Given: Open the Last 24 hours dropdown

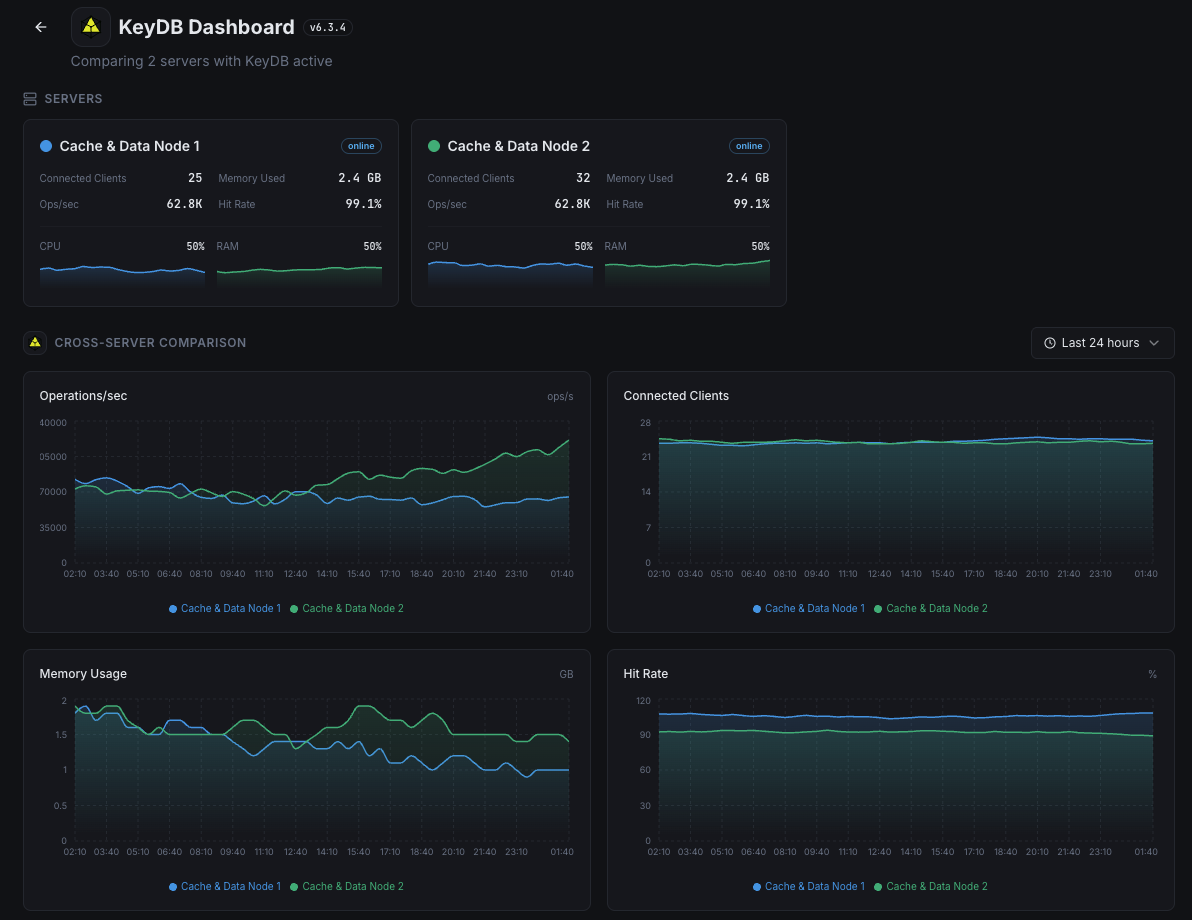Looking at the screenshot, I should coord(1101,343).
